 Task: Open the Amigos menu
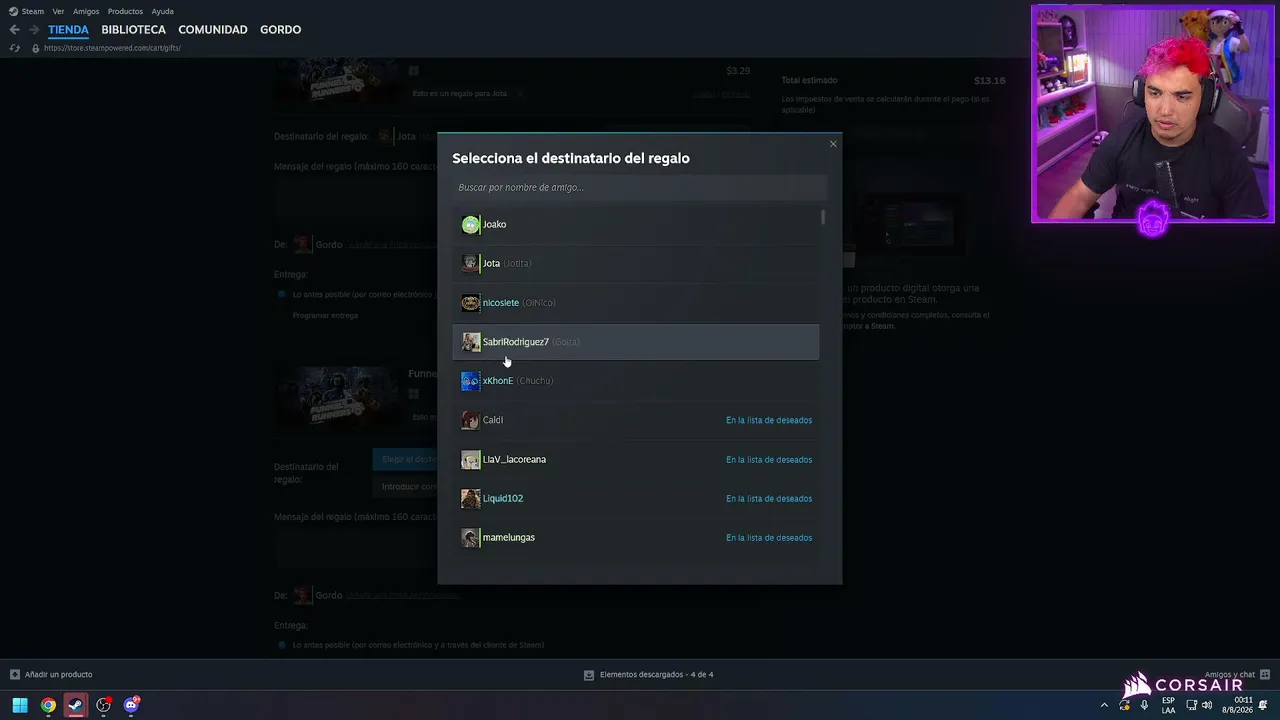[x=86, y=11]
